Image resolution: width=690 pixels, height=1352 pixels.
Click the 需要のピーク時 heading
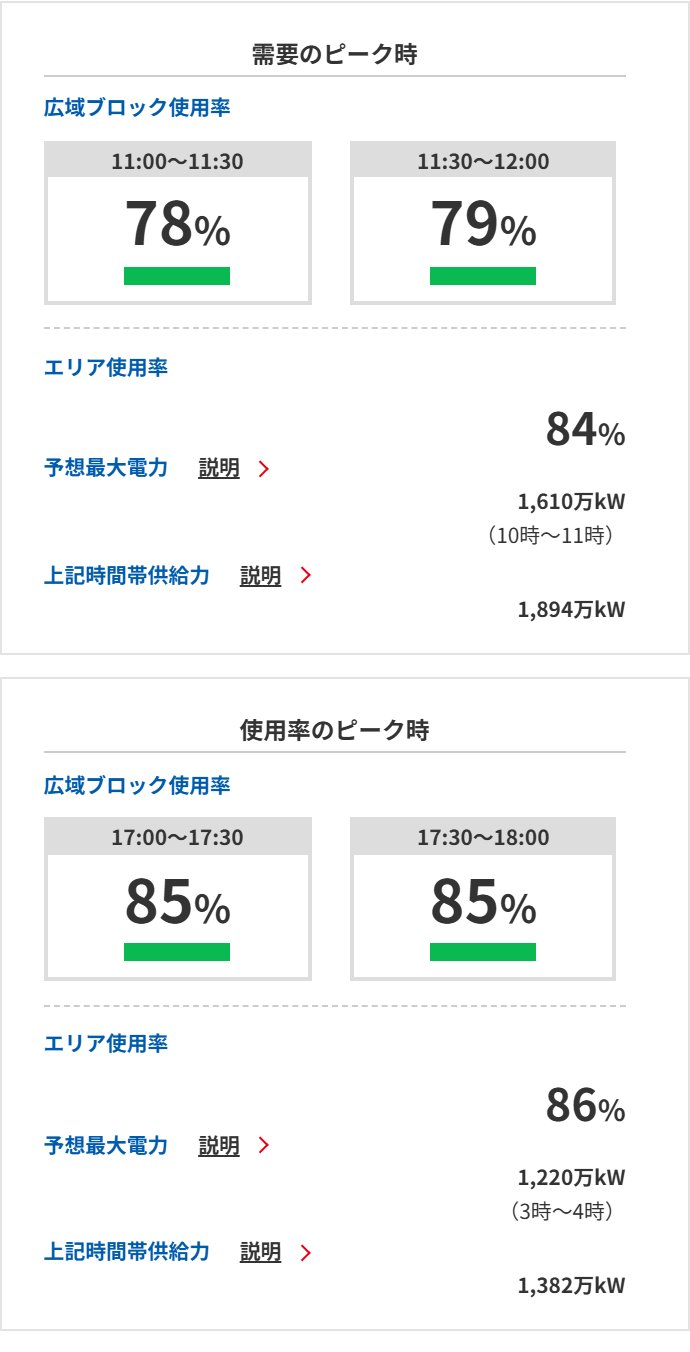click(335, 55)
